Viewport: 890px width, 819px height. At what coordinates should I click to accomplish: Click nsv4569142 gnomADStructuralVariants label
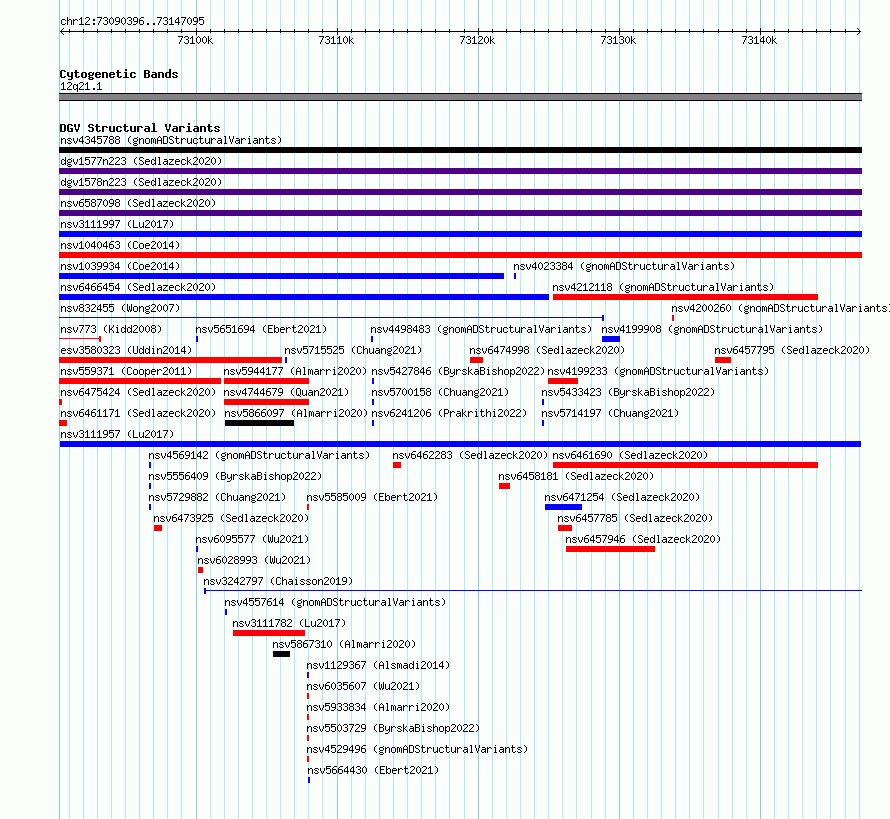pos(259,455)
